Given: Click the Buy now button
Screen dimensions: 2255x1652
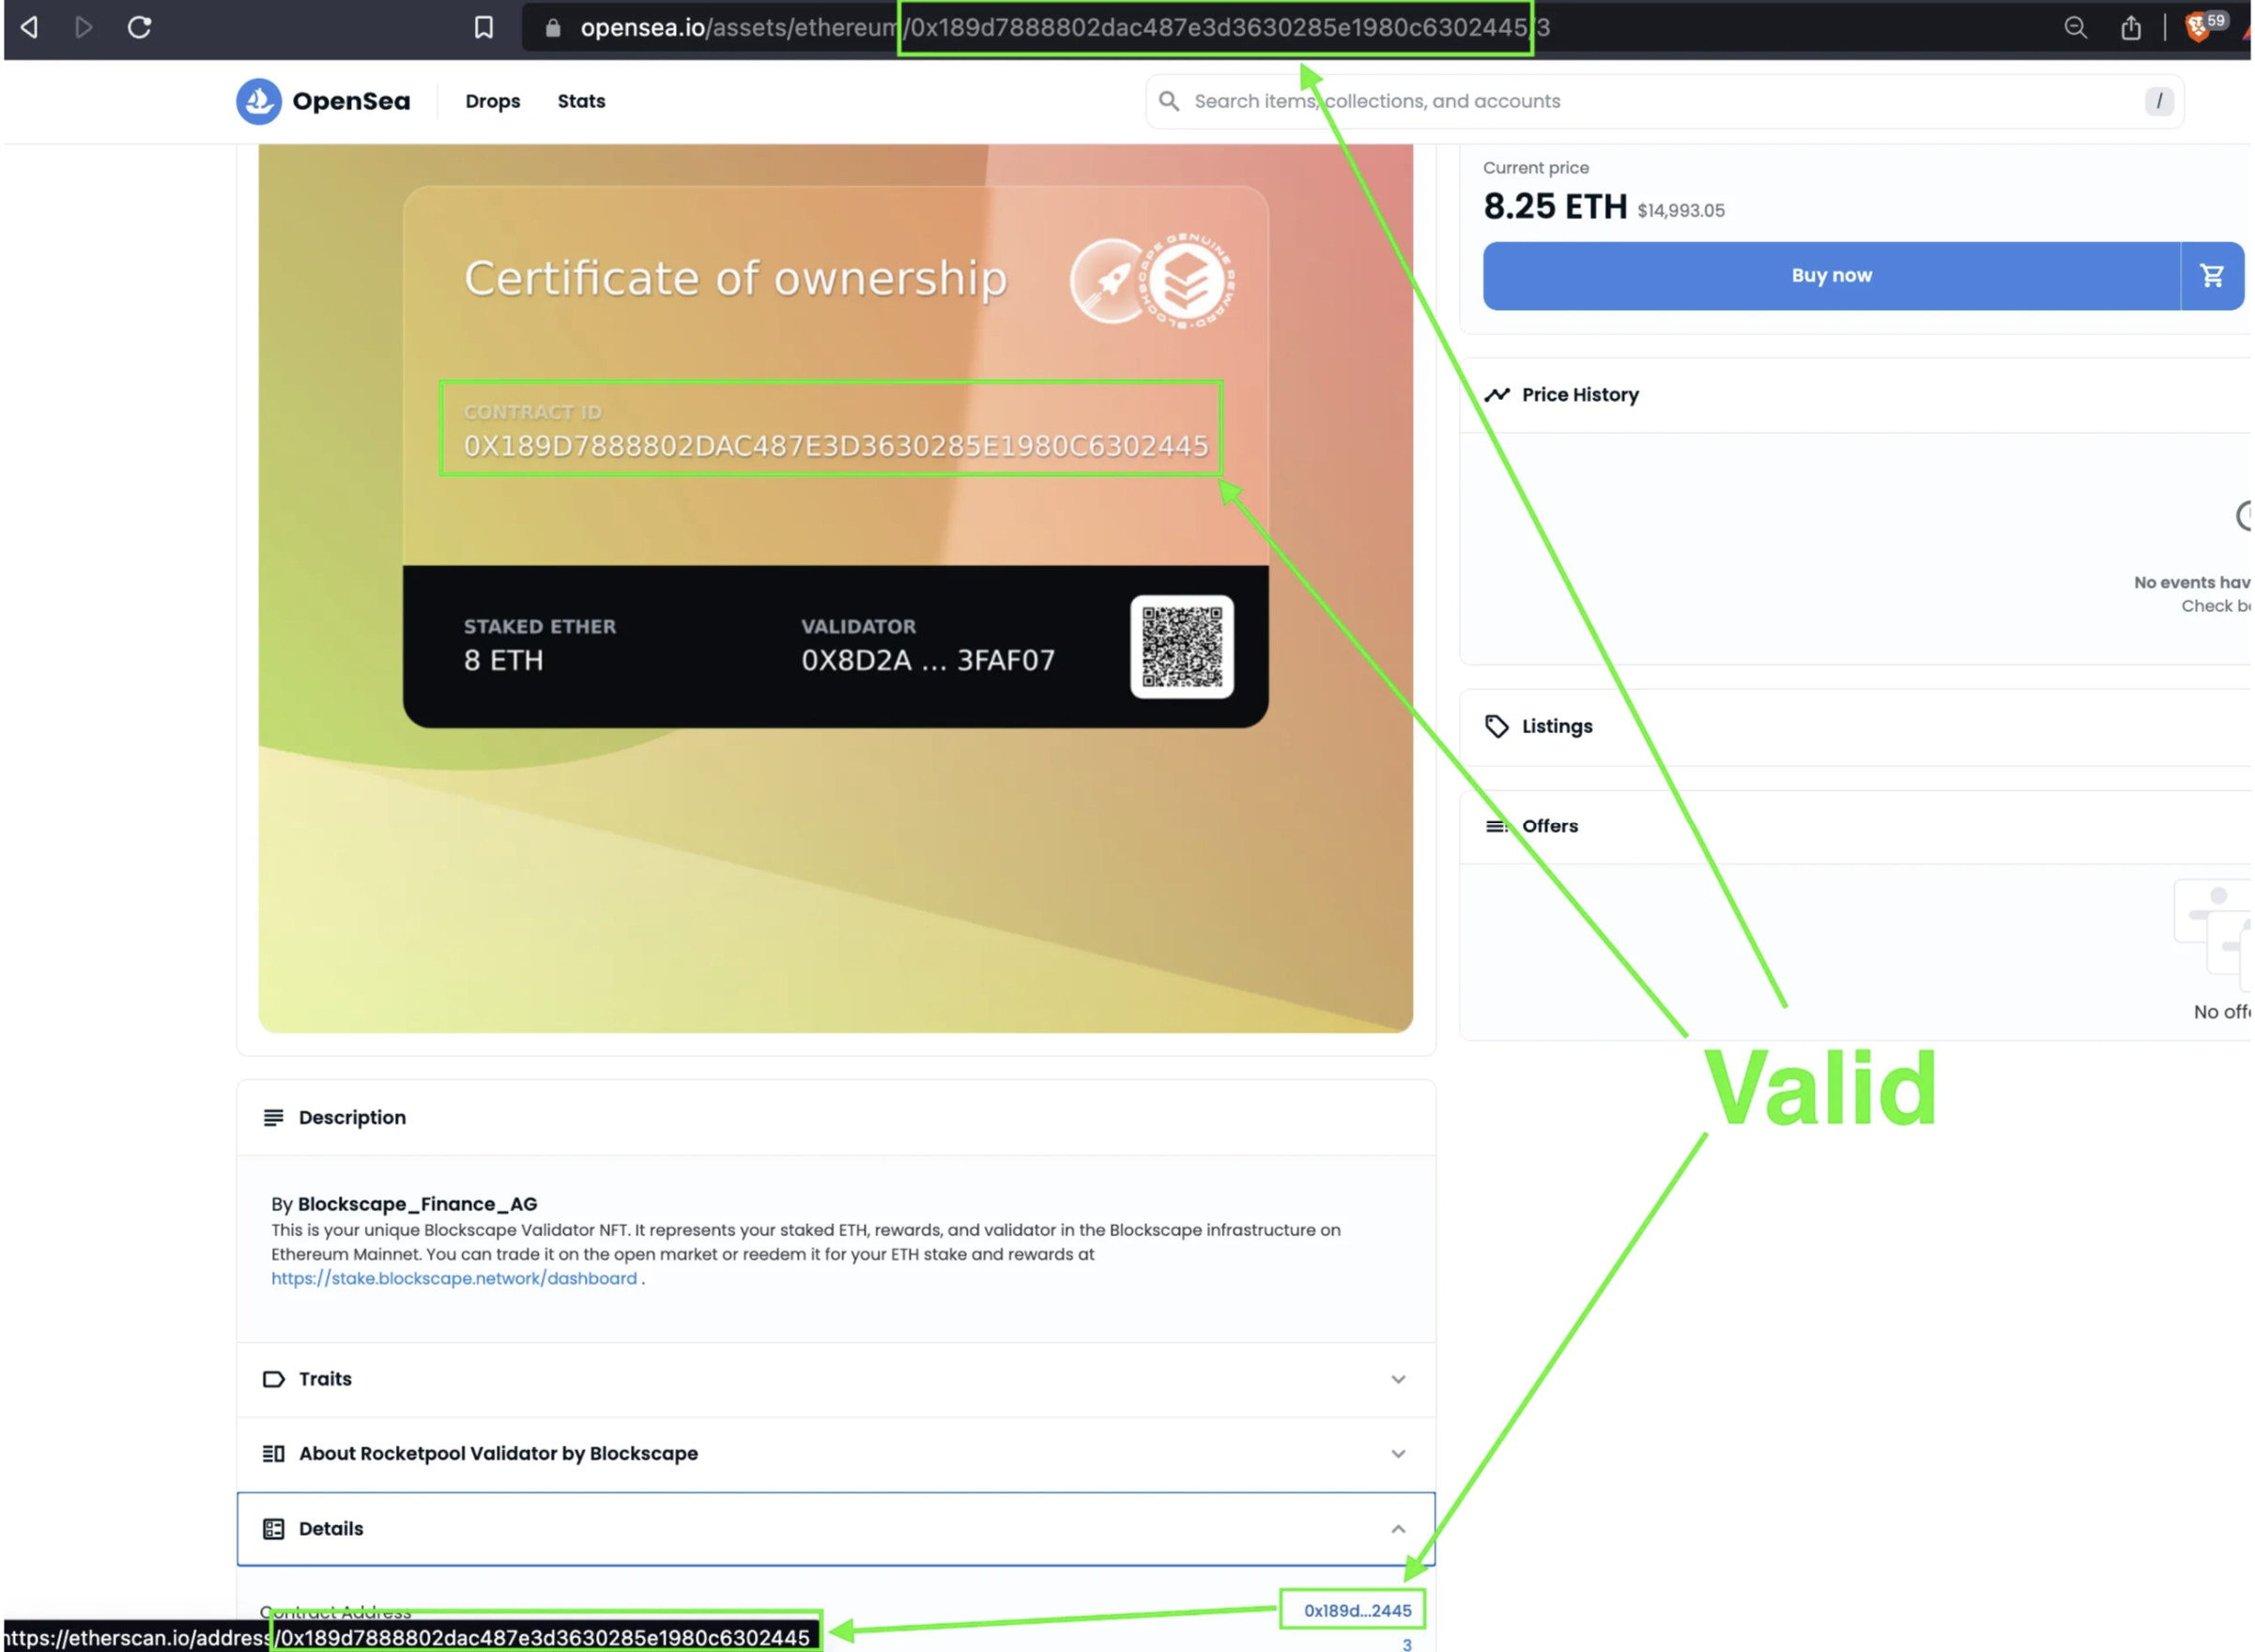Looking at the screenshot, I should pos(1830,276).
